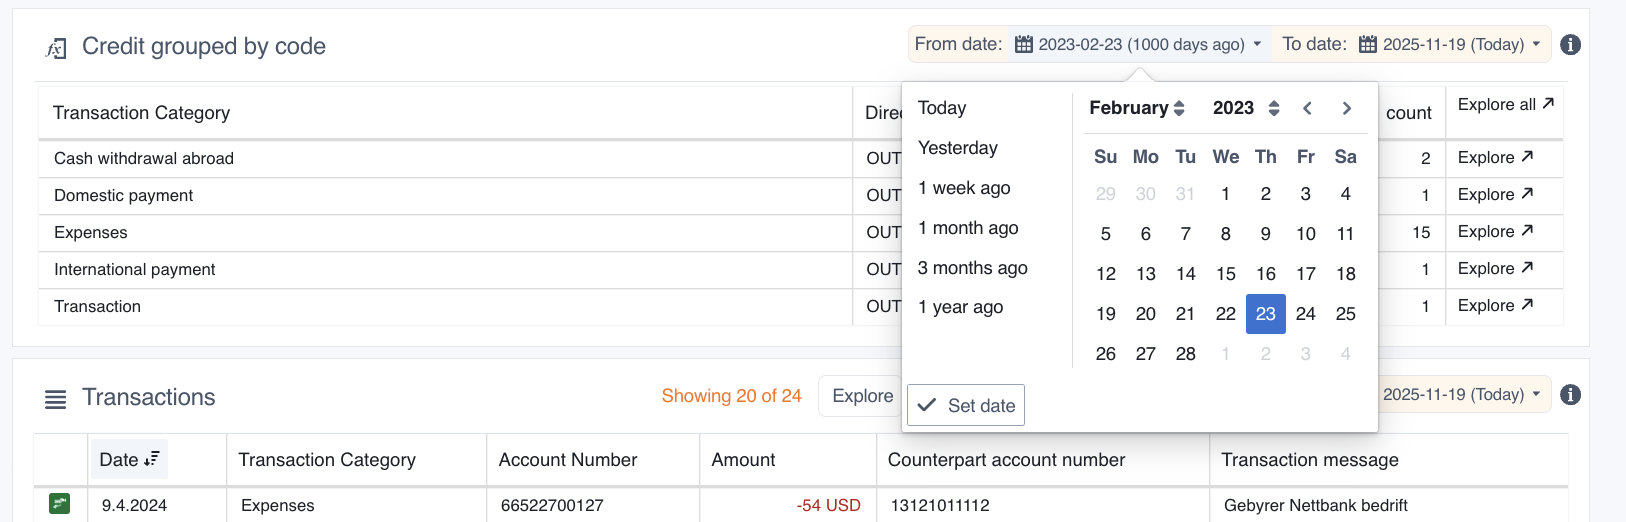The width and height of the screenshot is (1626, 522).
Task: Go to previous month in calendar
Action: pos(1307,108)
